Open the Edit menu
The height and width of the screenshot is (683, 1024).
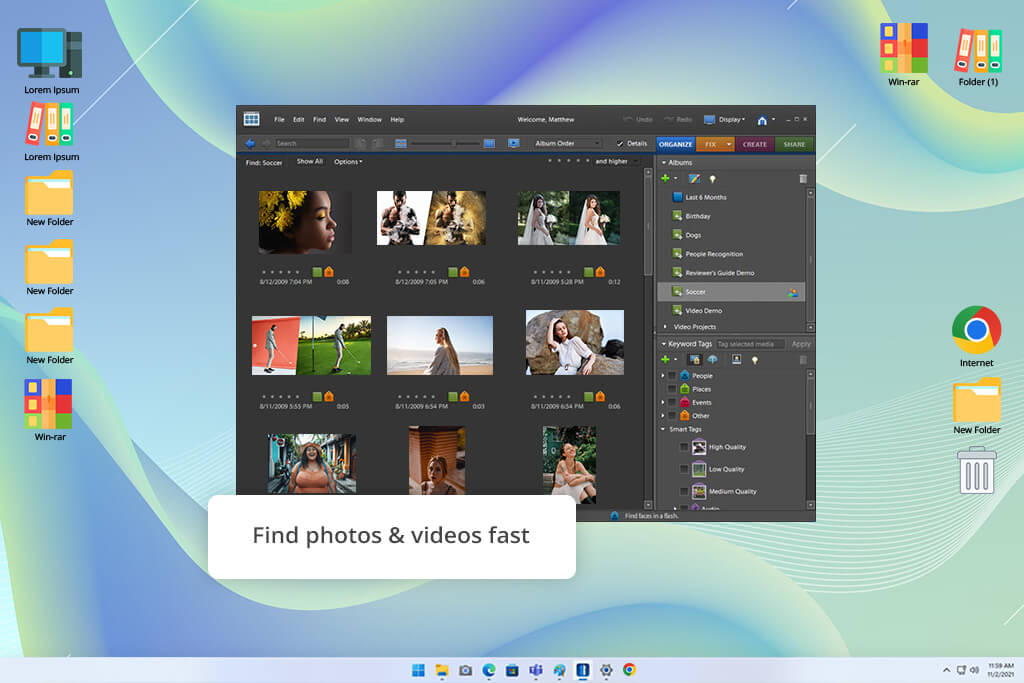tap(298, 119)
